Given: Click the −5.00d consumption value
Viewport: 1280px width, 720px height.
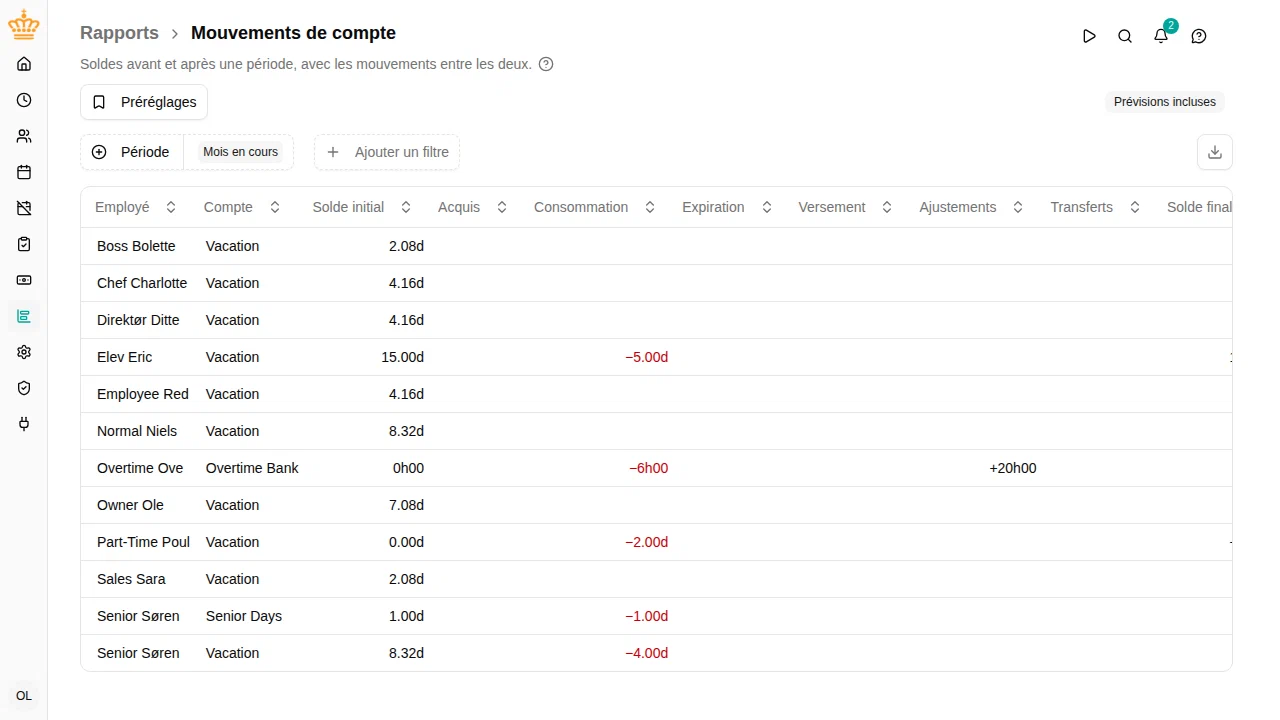Looking at the screenshot, I should 646,357.
